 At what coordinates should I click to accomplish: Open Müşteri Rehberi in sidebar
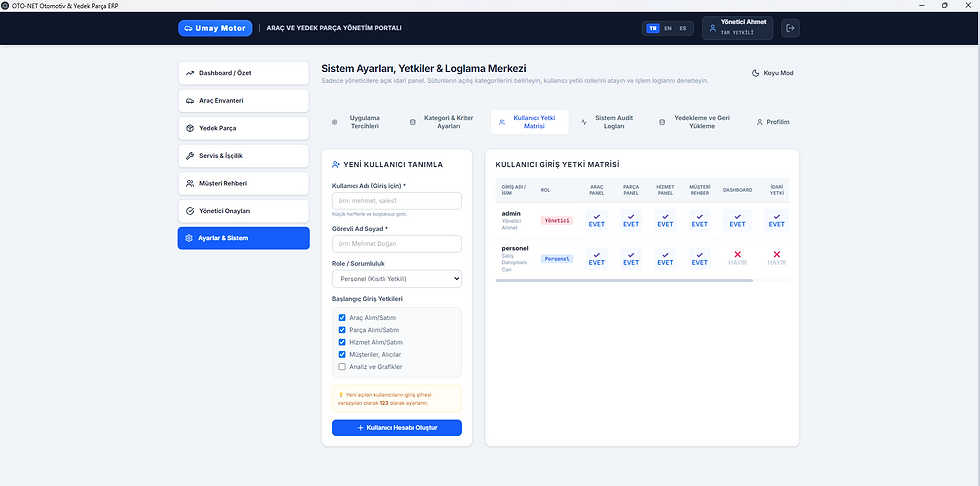pos(243,183)
